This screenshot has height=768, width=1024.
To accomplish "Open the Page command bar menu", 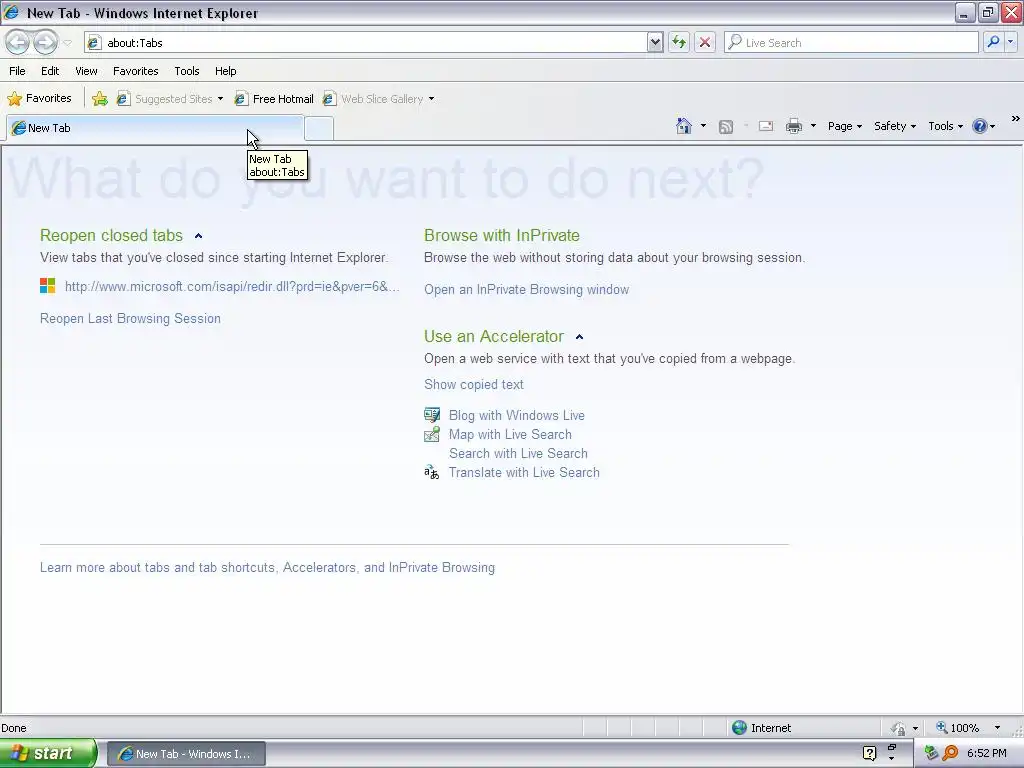I will tap(844, 126).
